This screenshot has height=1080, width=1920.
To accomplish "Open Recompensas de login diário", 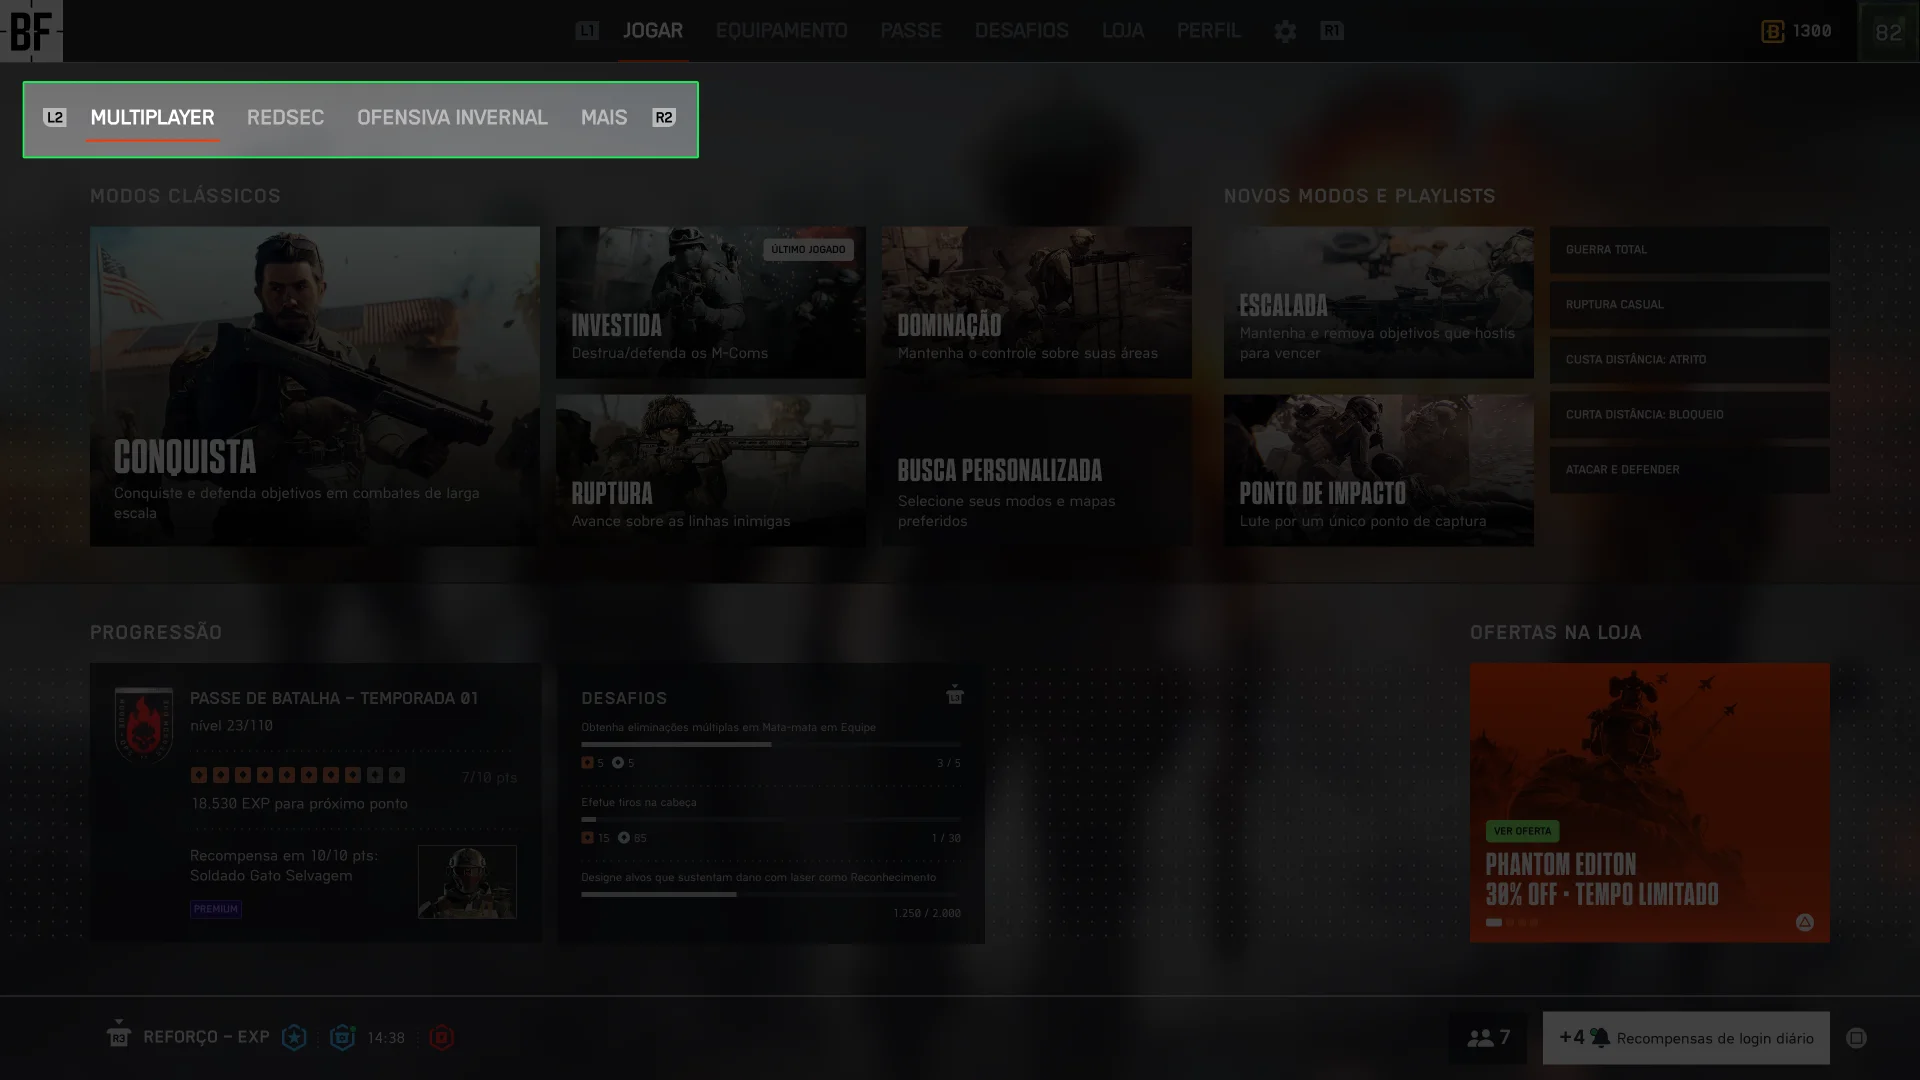I will tap(1686, 1038).
